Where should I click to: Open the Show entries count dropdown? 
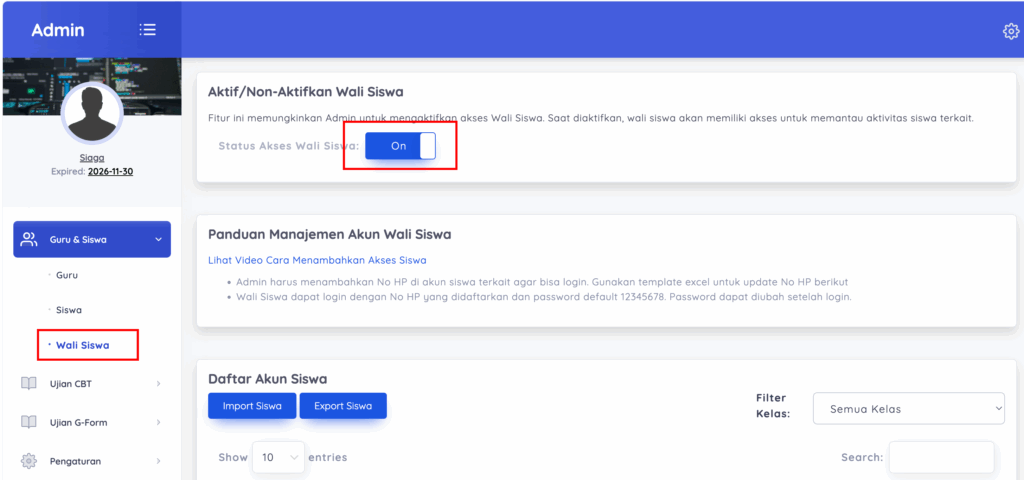pyautogui.click(x=278, y=457)
